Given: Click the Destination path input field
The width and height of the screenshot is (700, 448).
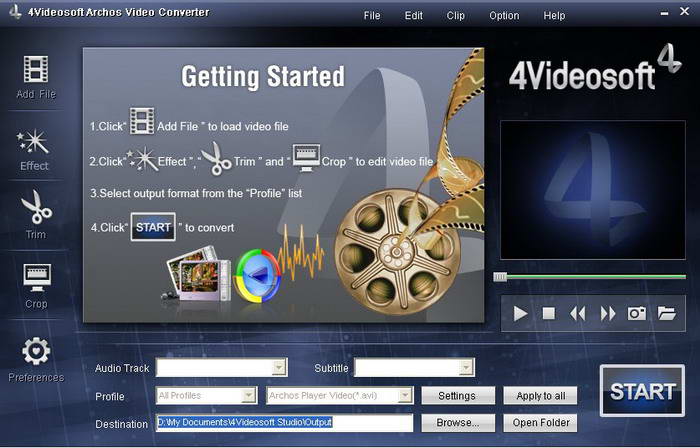Looking at the screenshot, I should click(284, 423).
